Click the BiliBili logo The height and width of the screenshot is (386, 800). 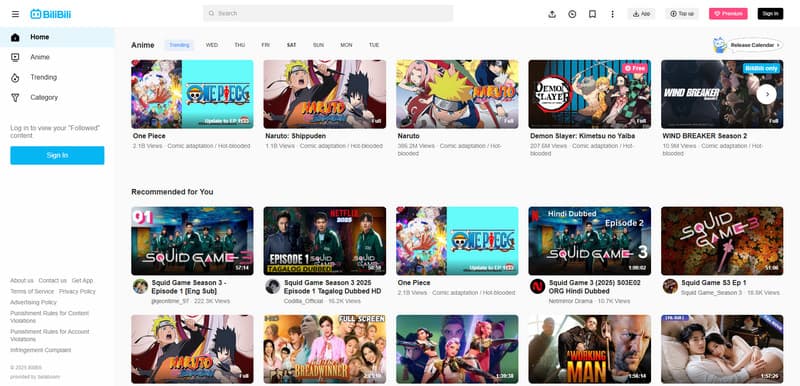tap(51, 14)
